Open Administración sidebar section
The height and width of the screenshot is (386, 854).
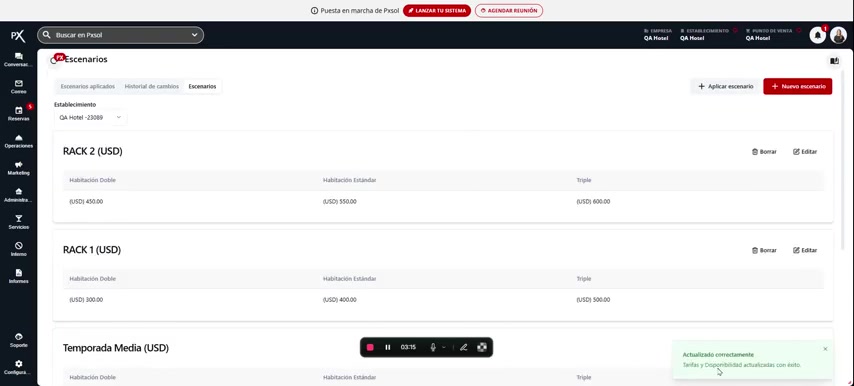point(19,195)
